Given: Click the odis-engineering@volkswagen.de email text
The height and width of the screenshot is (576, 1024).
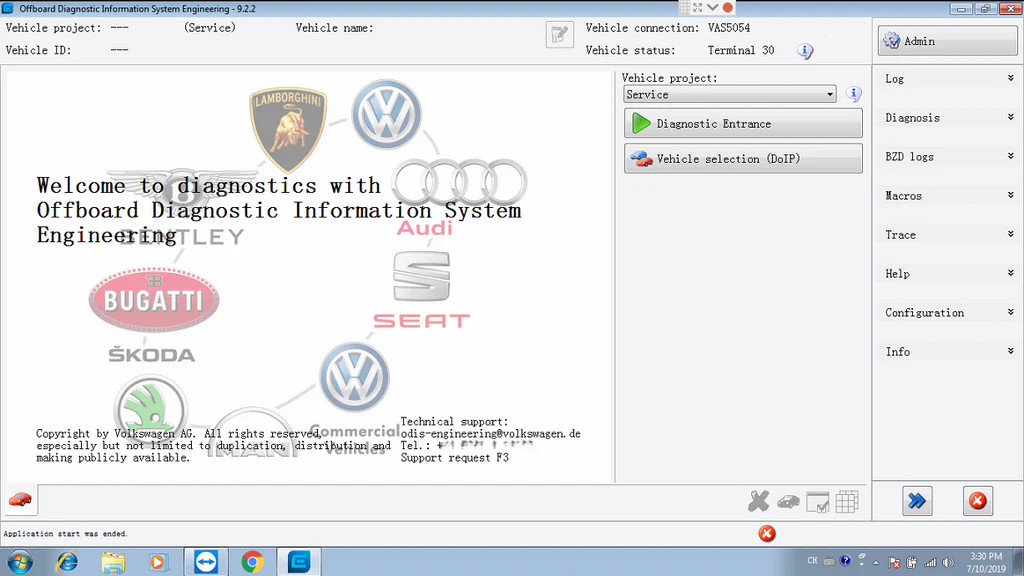Looking at the screenshot, I should (490, 434).
